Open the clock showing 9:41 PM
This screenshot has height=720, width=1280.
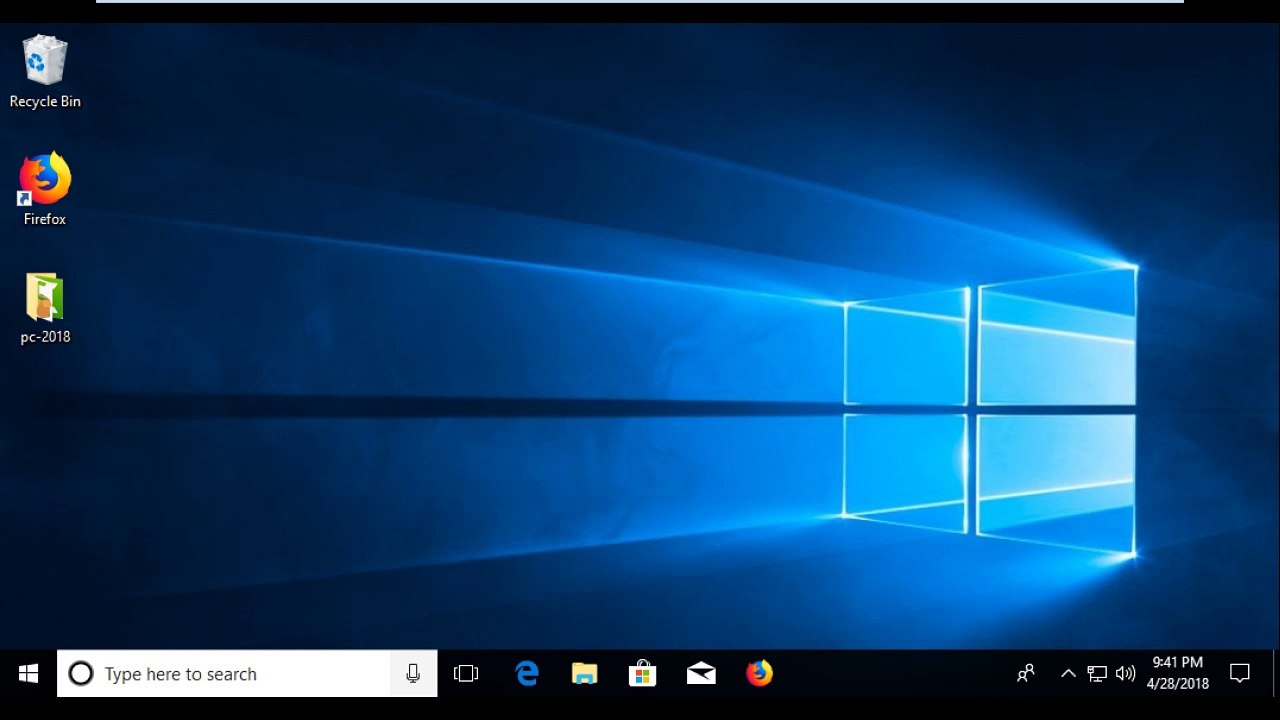(1178, 674)
